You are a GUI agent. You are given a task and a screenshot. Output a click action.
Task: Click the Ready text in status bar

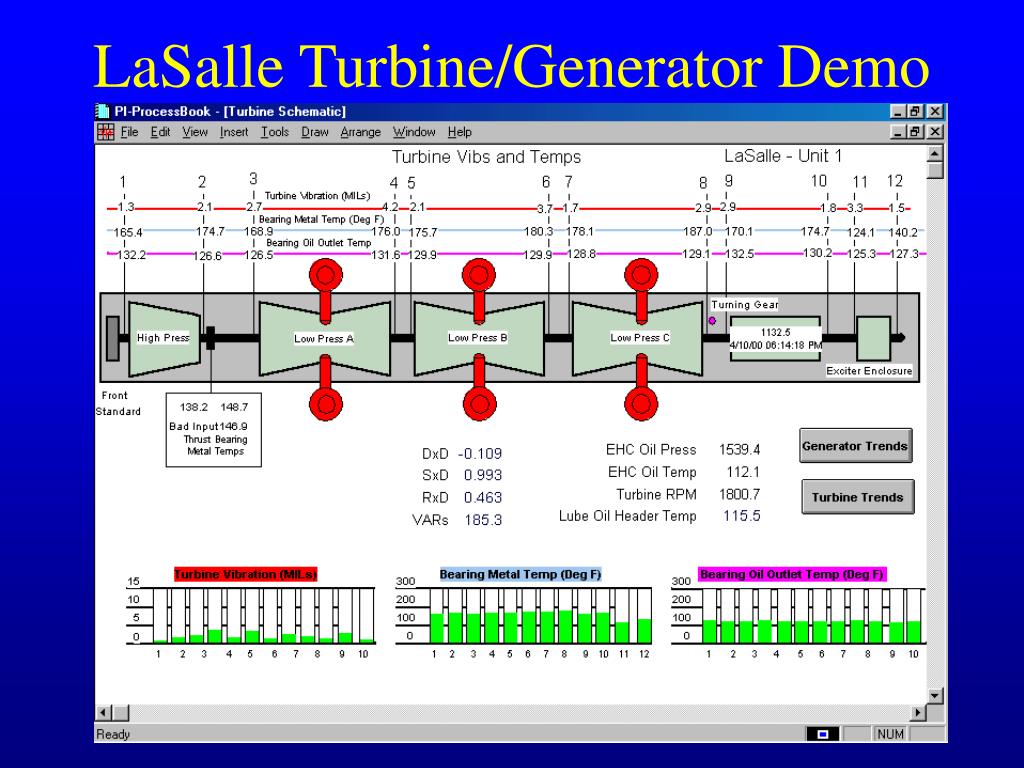pos(113,735)
